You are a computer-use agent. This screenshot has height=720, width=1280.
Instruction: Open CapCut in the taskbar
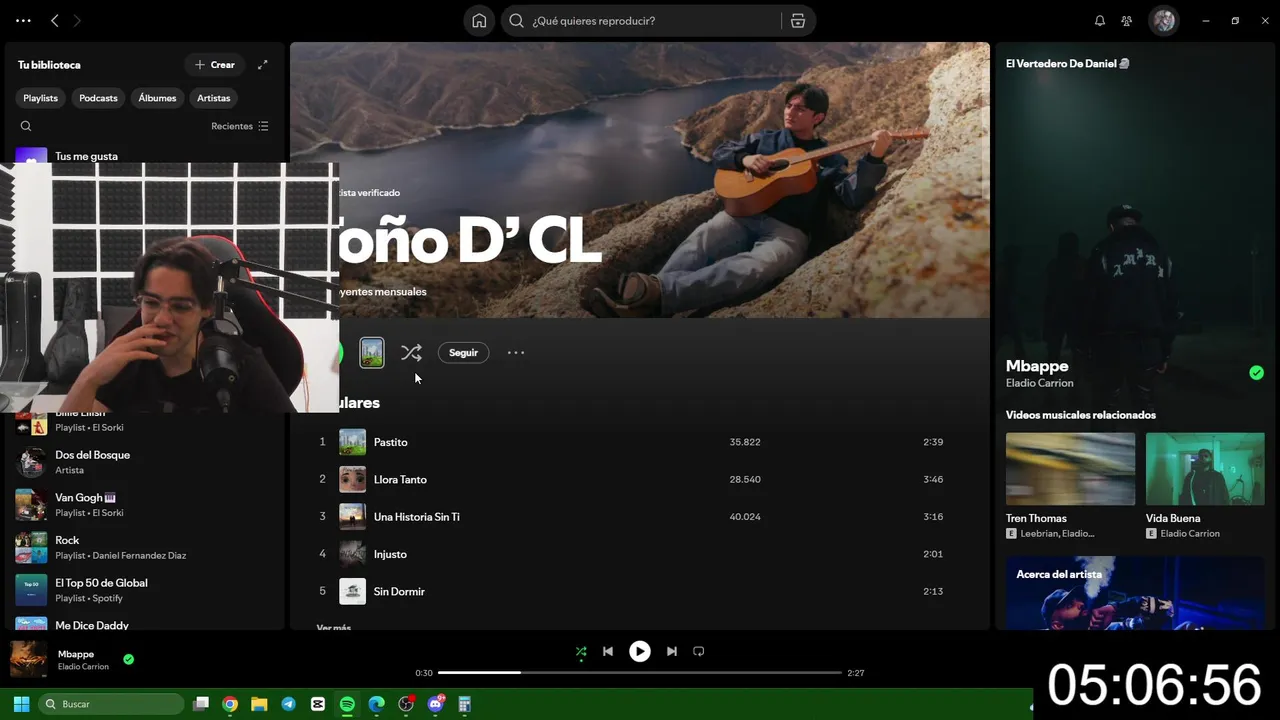click(x=318, y=704)
